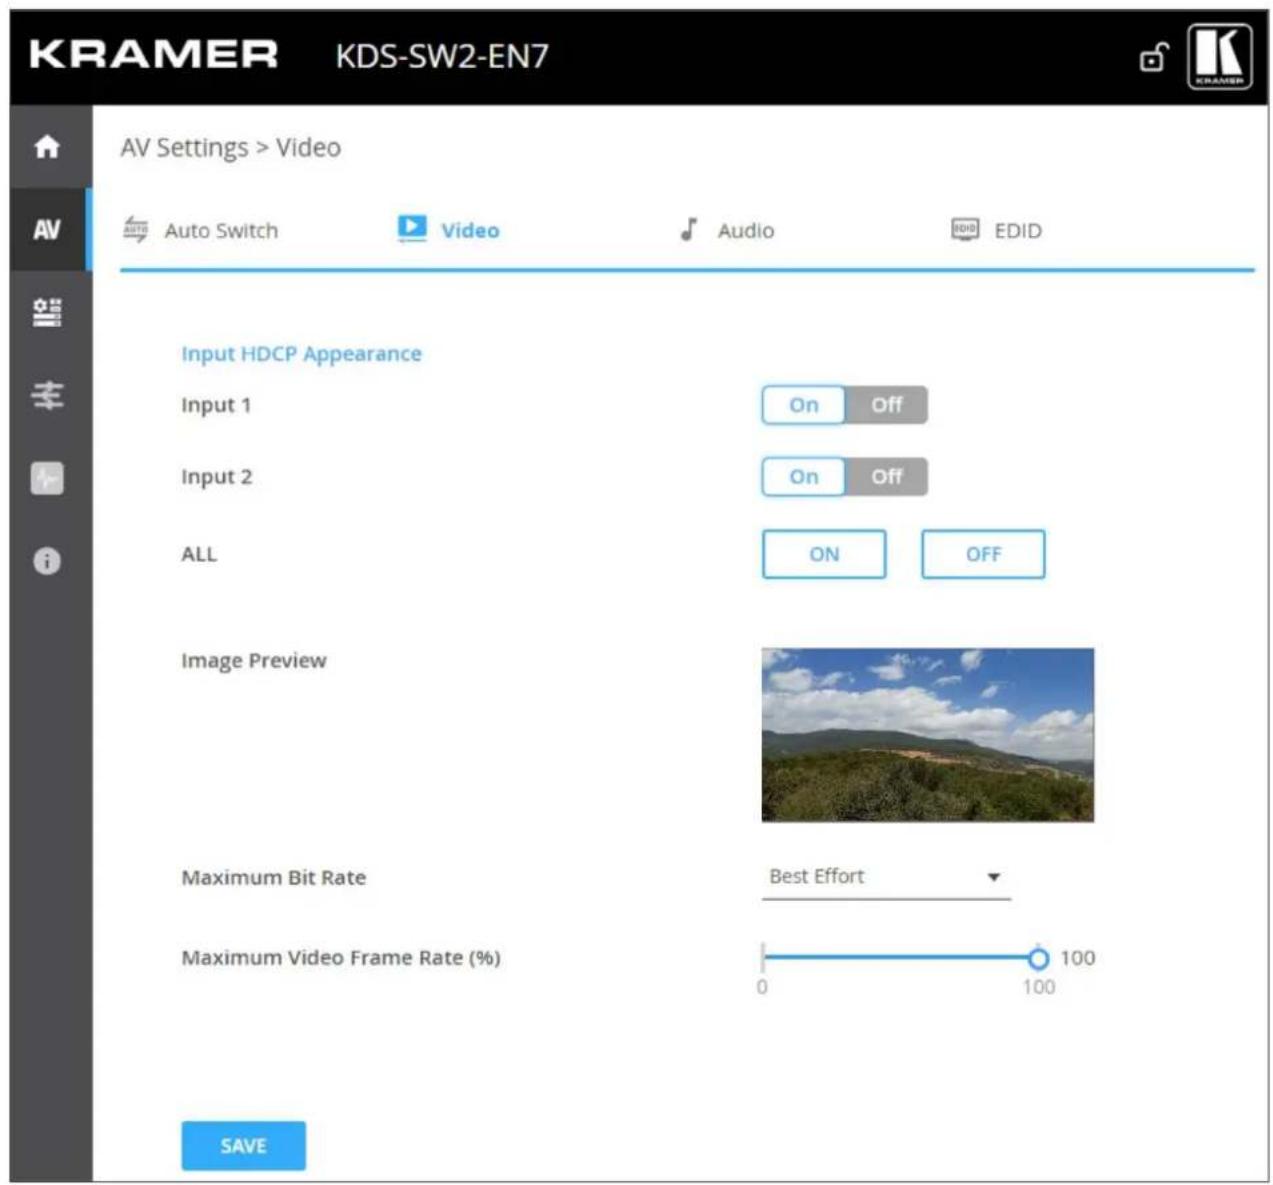Click the AV Settings > Video breadcrumb
The image size is (1273, 1185).
pos(231,148)
